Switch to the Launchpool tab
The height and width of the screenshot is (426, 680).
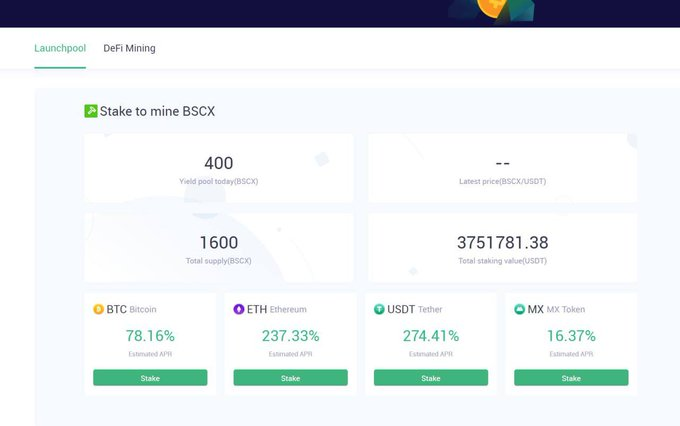60,48
